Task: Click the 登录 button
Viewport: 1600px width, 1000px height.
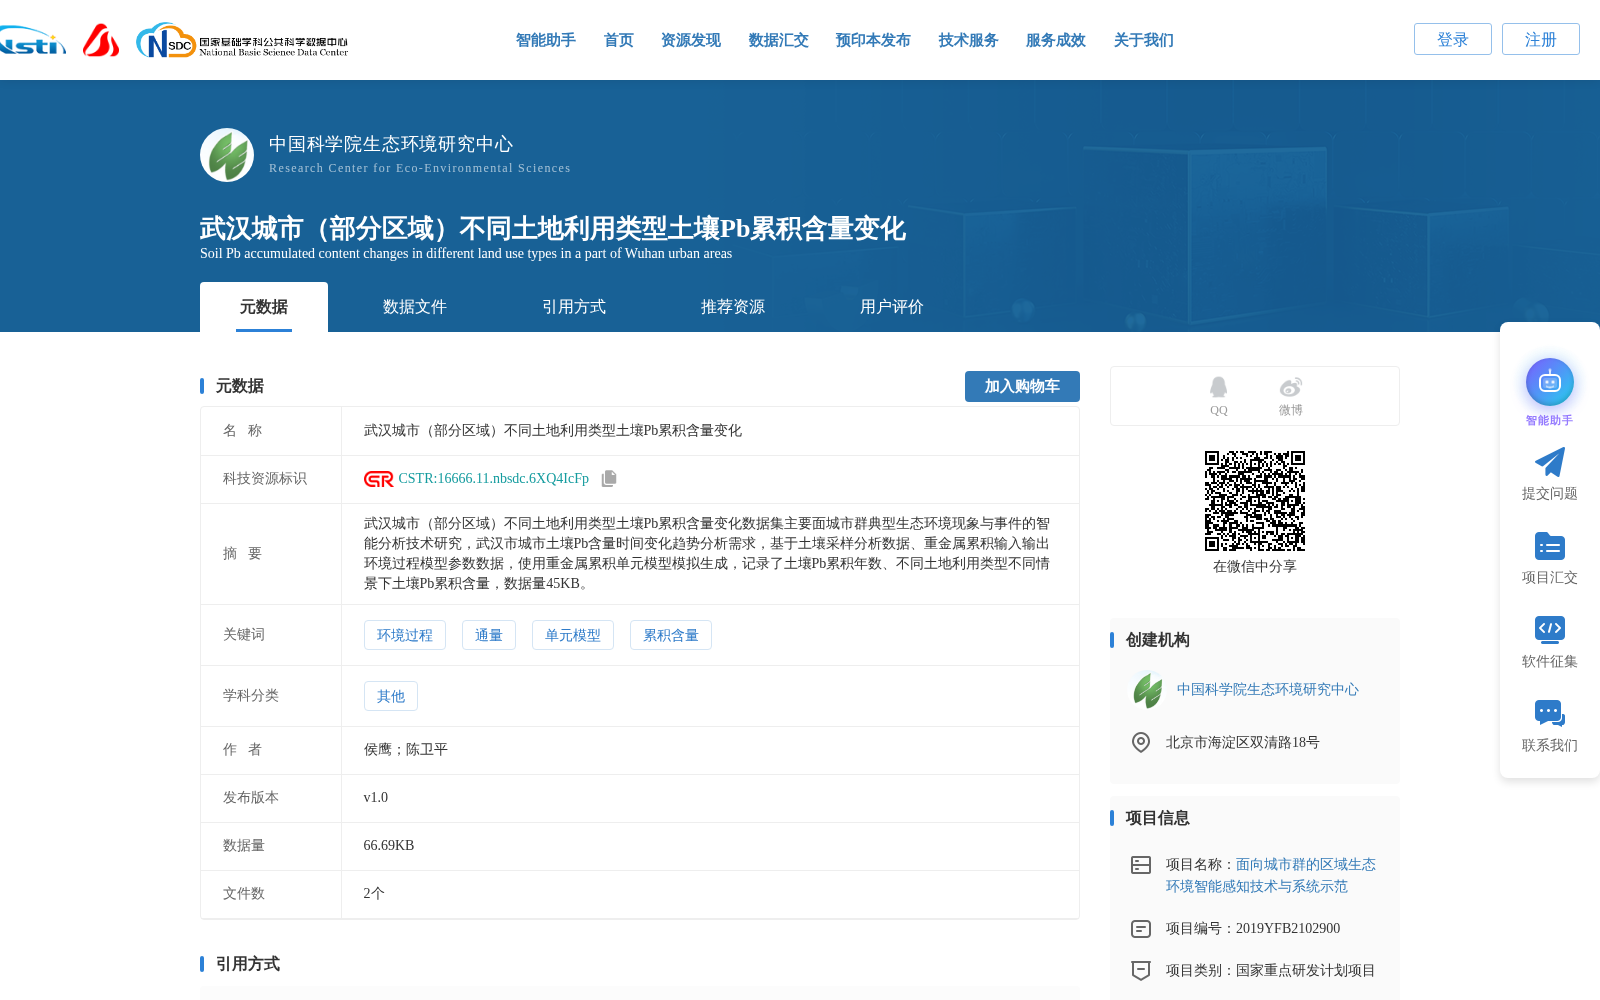Action: pos(1453,39)
